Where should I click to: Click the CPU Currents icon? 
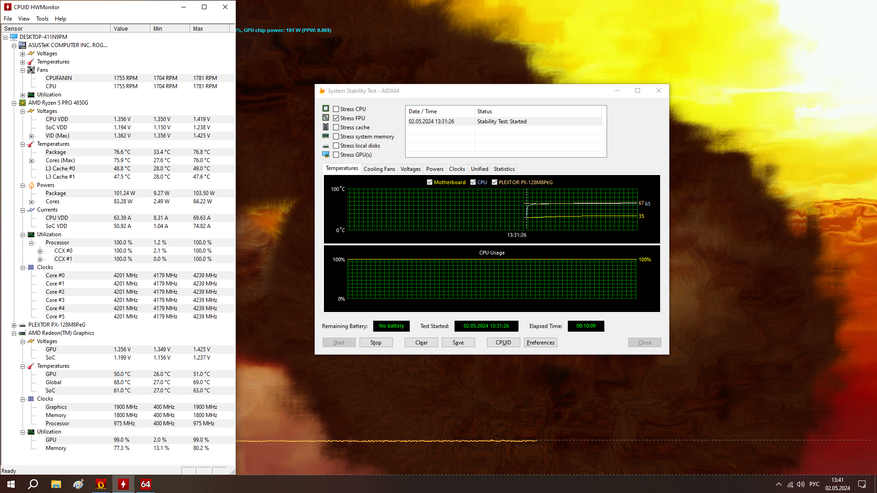31,210
